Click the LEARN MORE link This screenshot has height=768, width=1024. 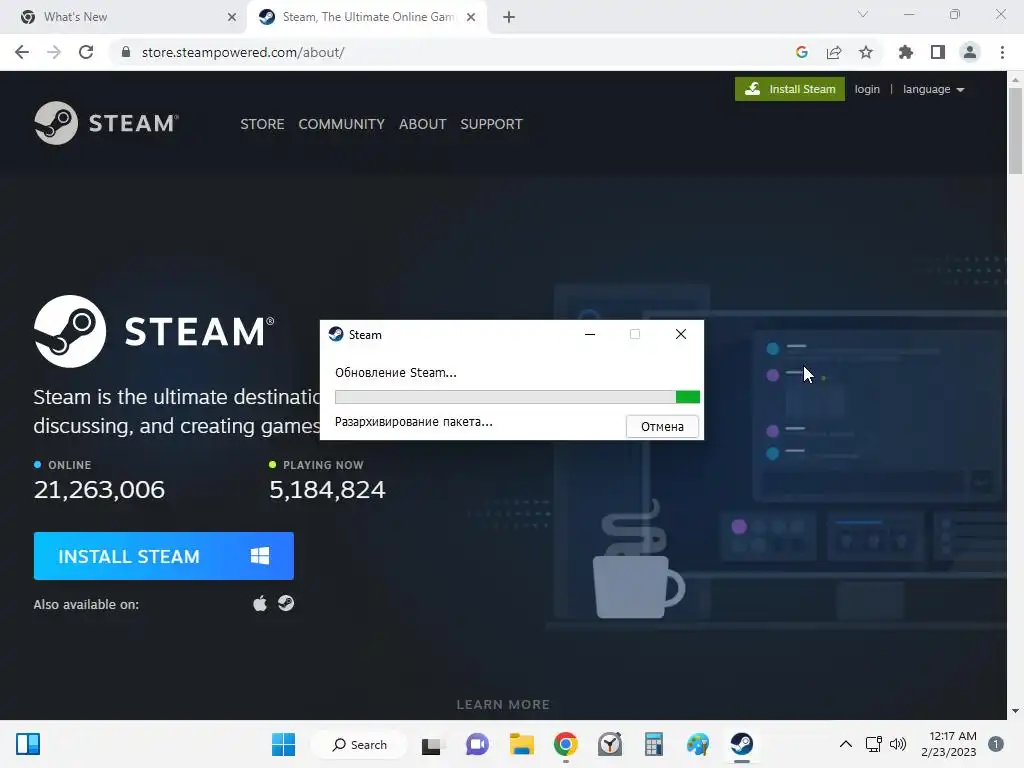click(503, 705)
